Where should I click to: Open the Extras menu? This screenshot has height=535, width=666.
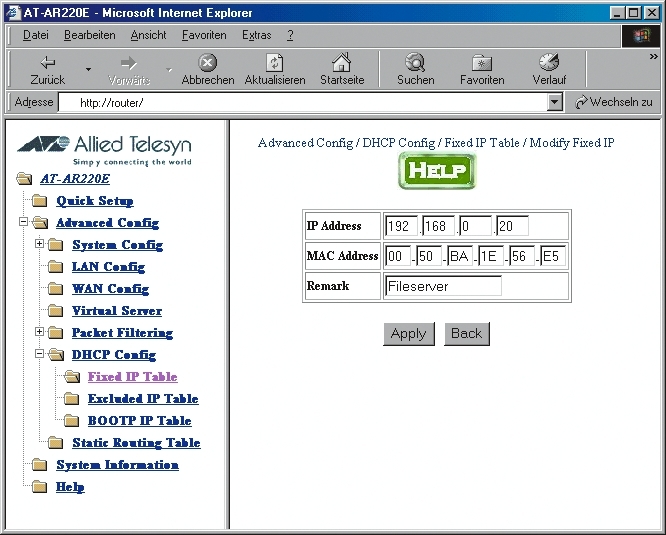257,35
